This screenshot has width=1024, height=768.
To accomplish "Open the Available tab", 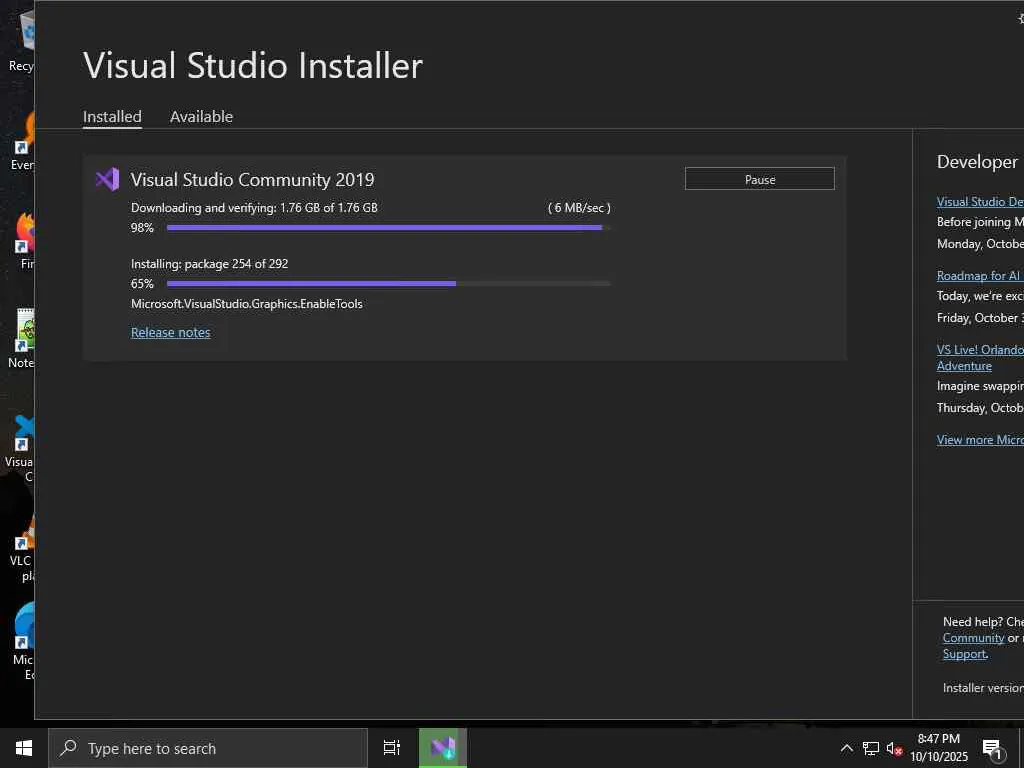I will coord(201,116).
